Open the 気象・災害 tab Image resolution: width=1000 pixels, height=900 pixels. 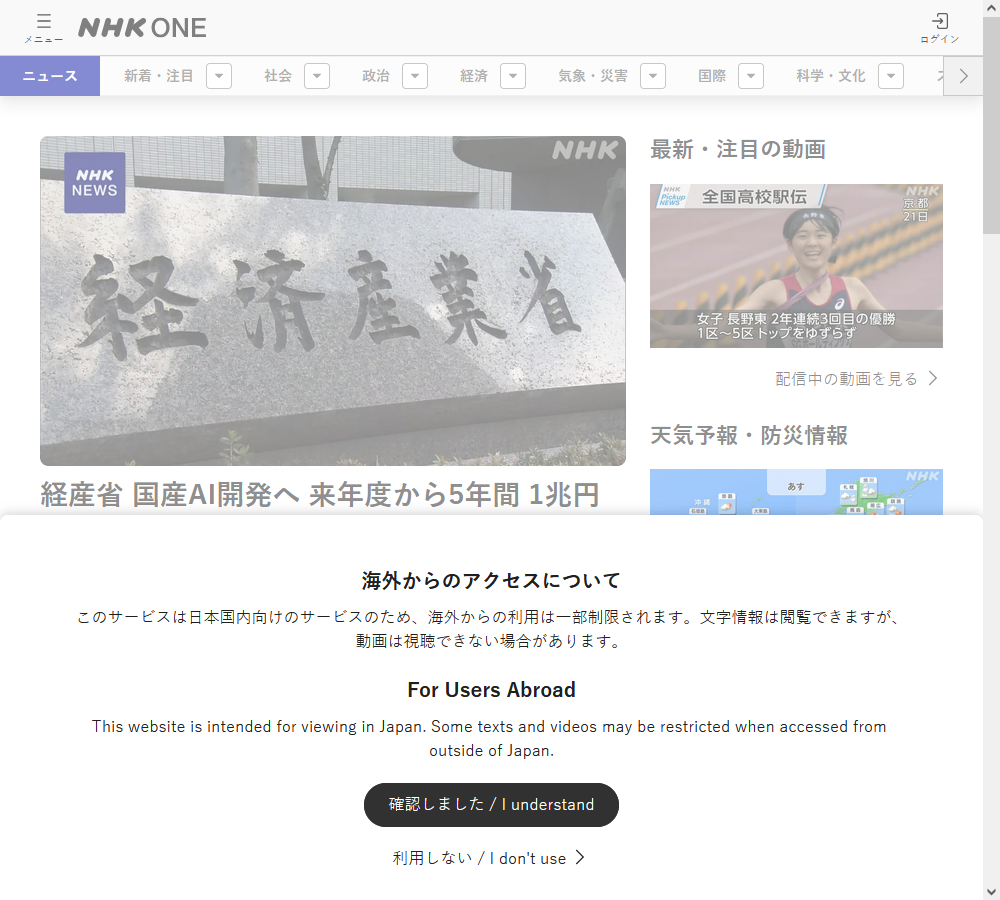click(592, 76)
